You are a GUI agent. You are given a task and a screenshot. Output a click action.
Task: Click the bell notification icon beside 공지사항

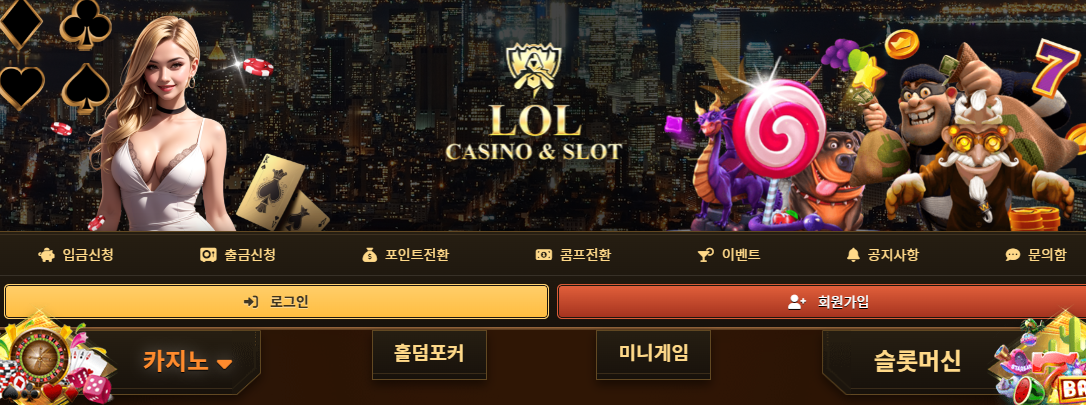pyautogui.click(x=853, y=255)
